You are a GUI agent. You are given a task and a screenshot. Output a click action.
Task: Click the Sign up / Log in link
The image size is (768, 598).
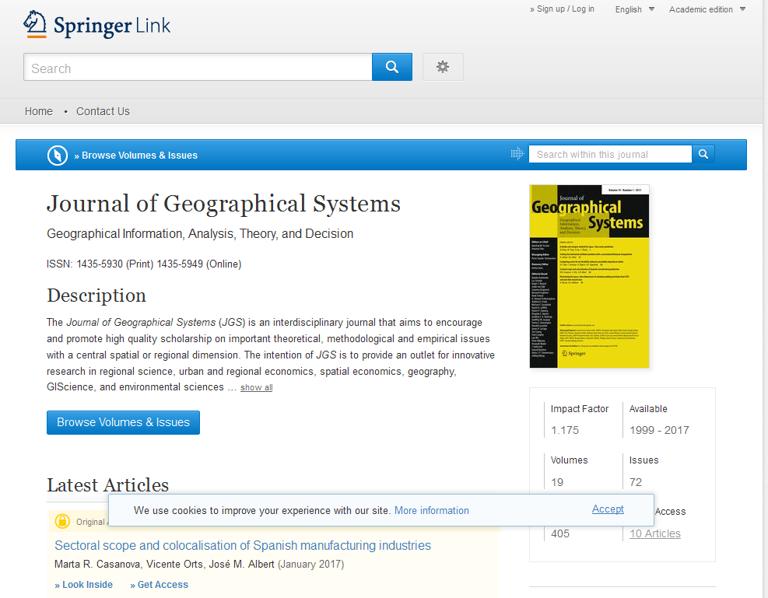pyautogui.click(x=562, y=9)
